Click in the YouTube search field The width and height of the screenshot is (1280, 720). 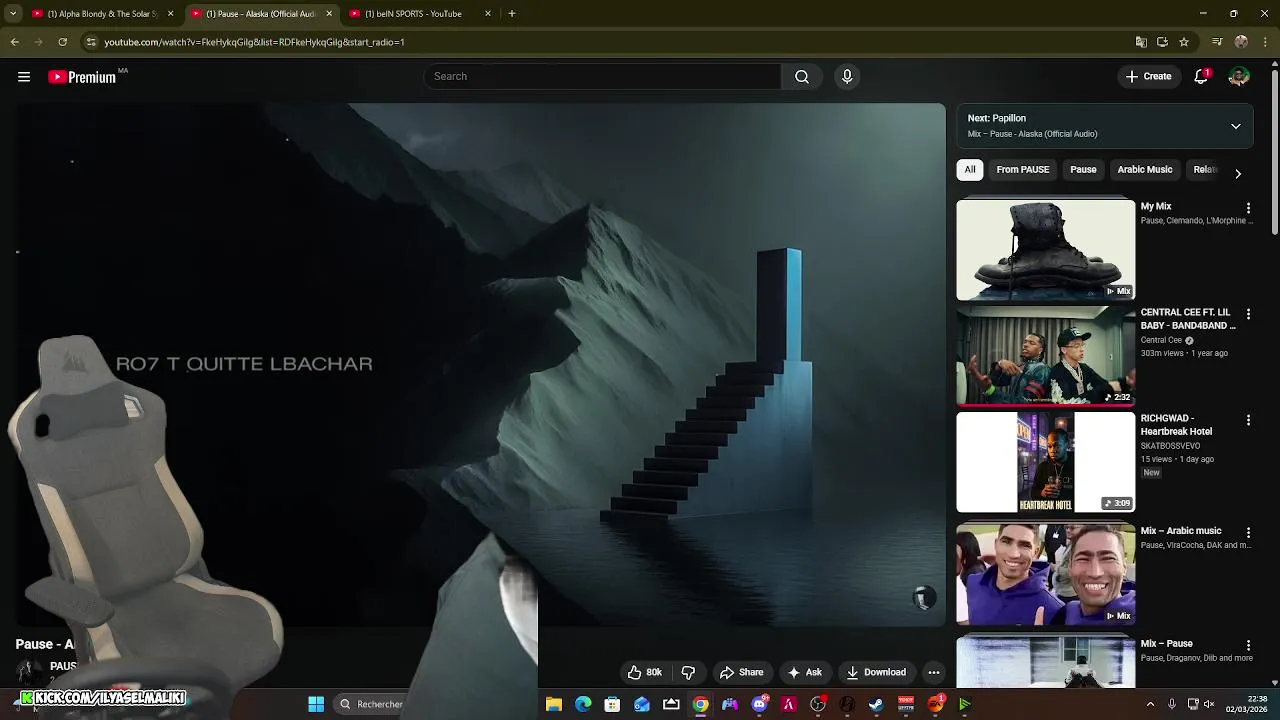[602, 77]
